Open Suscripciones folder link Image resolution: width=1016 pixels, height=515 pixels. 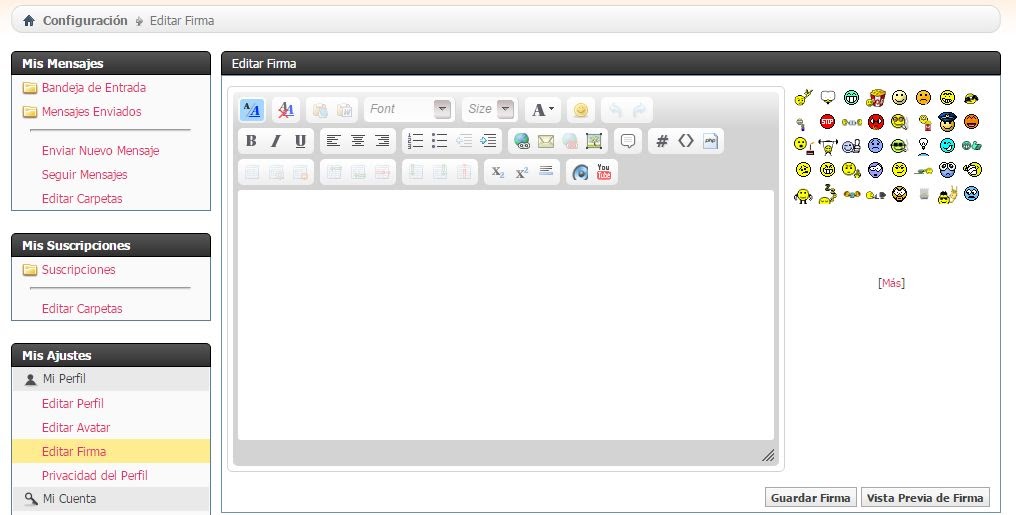point(78,269)
